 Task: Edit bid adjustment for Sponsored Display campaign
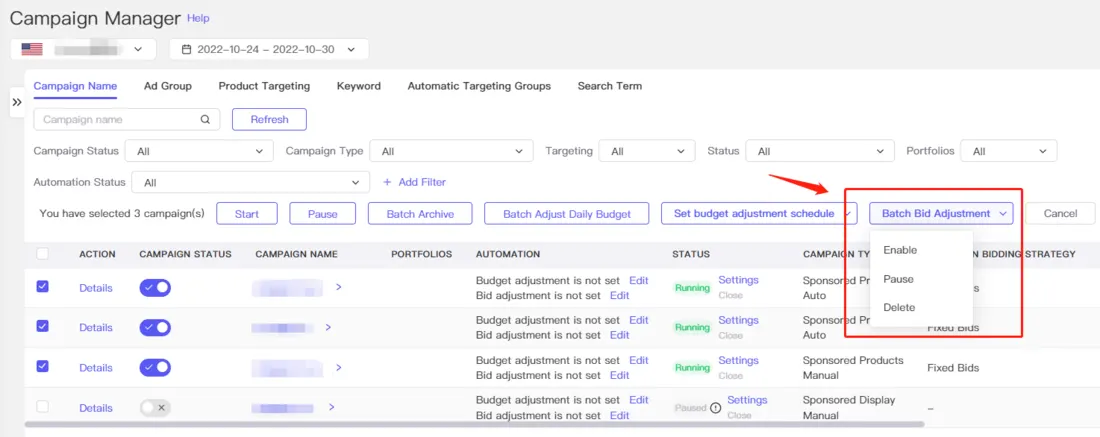pos(619,415)
